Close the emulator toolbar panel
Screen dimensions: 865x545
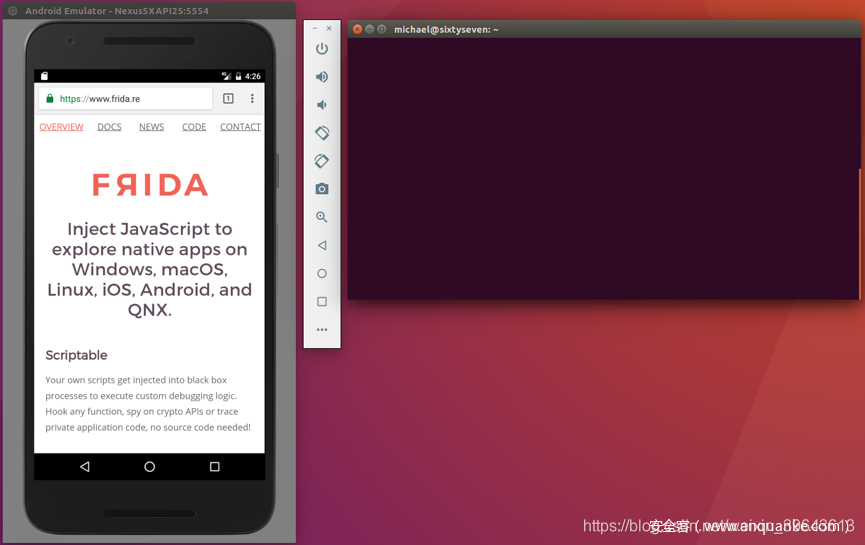tap(329, 28)
